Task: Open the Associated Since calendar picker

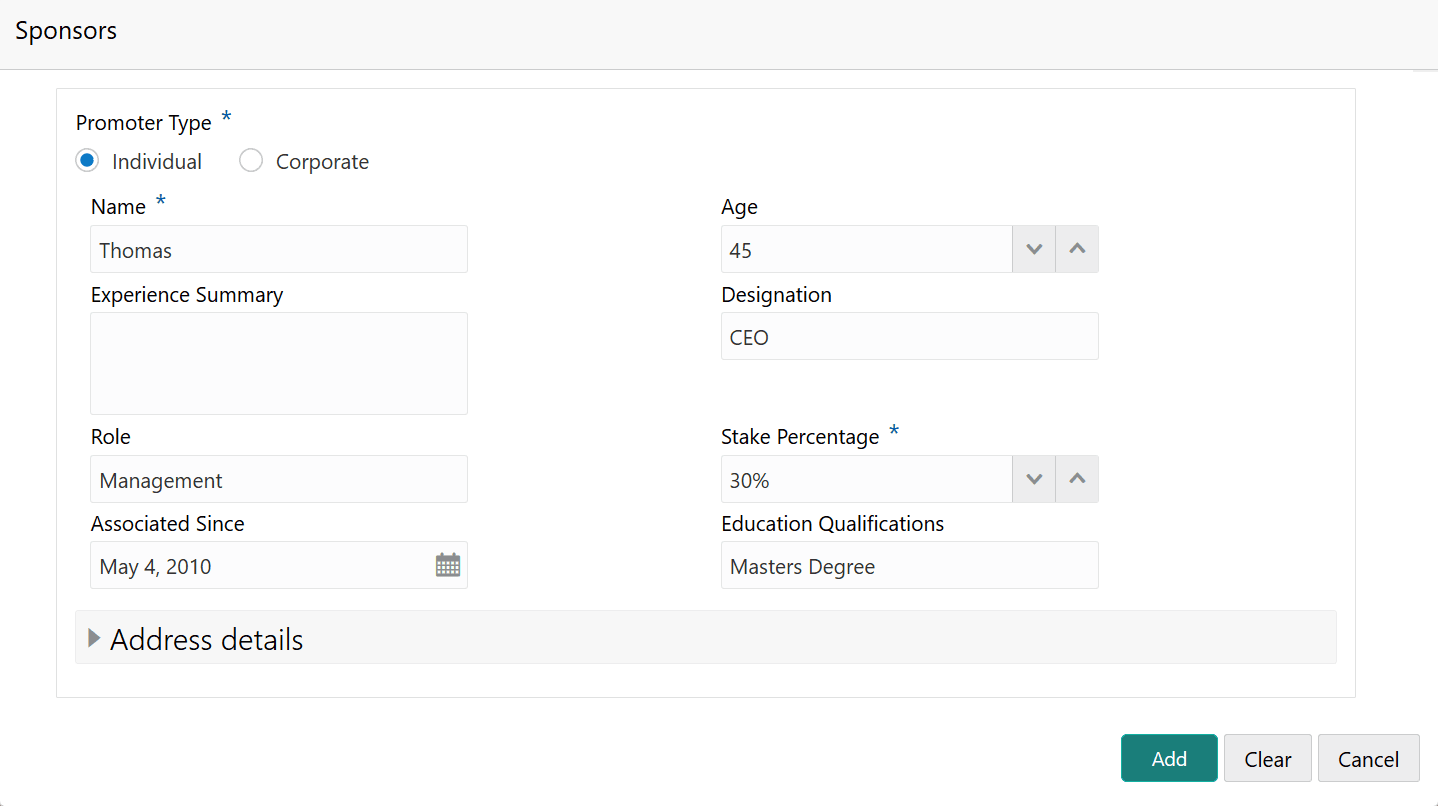Action: point(447,566)
